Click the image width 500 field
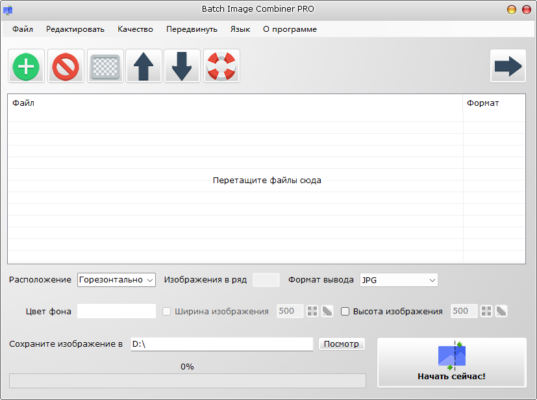The image size is (537, 400). point(290,311)
